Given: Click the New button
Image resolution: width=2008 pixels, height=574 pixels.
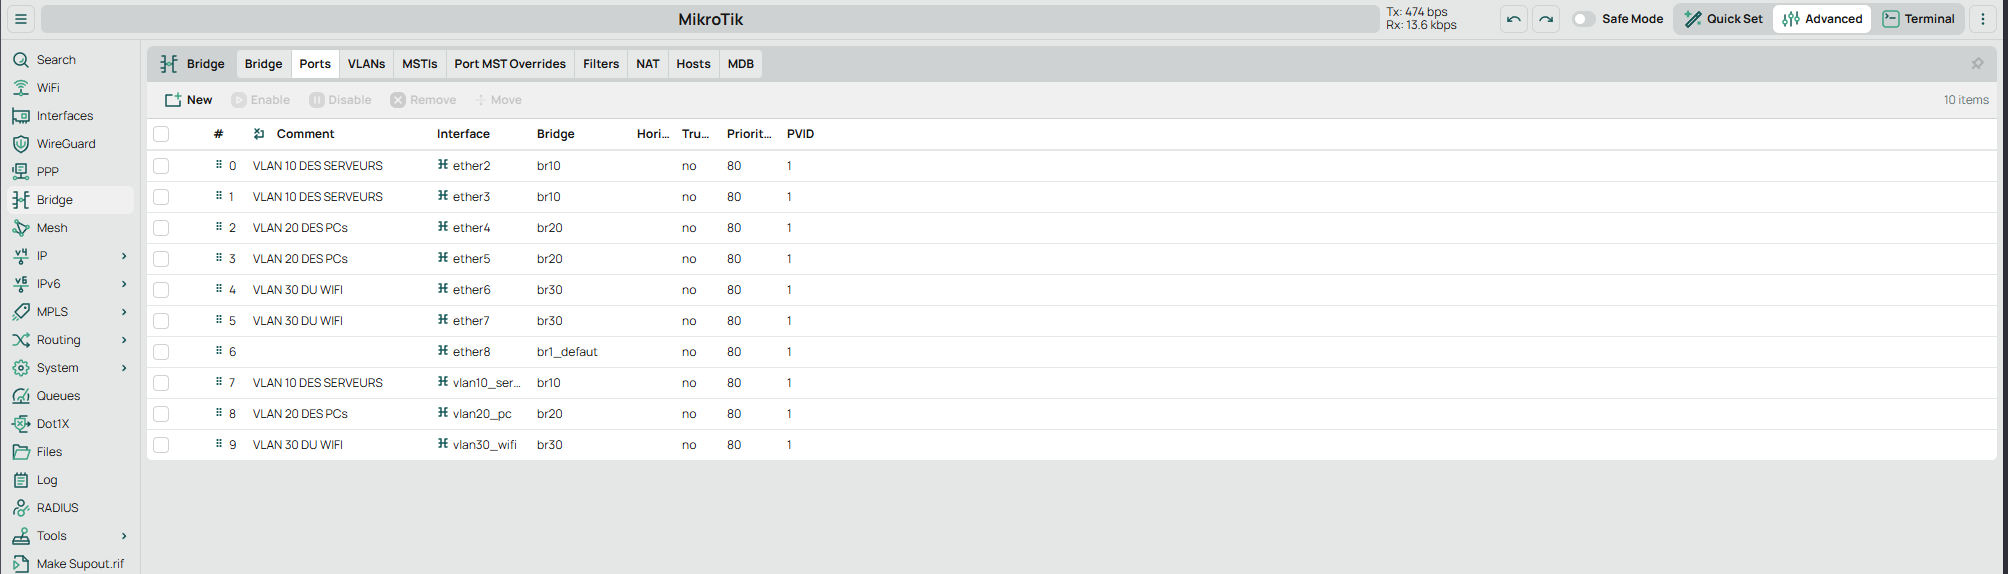Looking at the screenshot, I should click(189, 100).
